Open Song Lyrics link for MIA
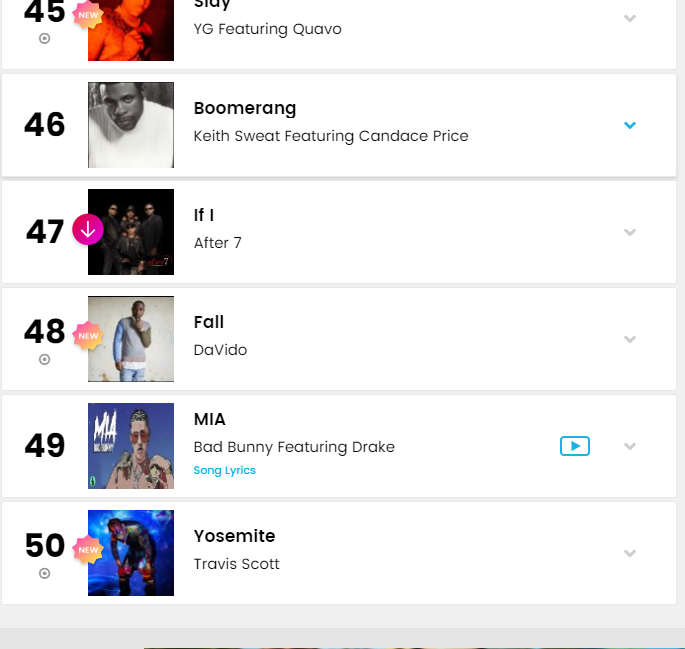The width and height of the screenshot is (685, 649). 225,470
